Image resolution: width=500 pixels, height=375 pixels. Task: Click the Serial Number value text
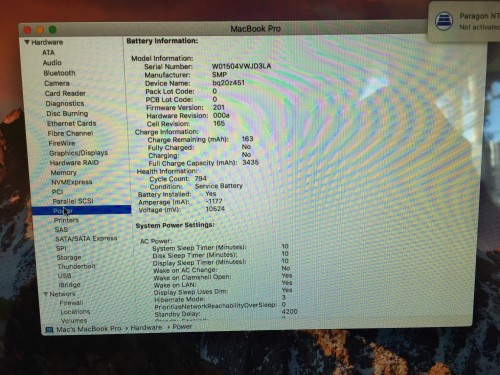point(241,66)
